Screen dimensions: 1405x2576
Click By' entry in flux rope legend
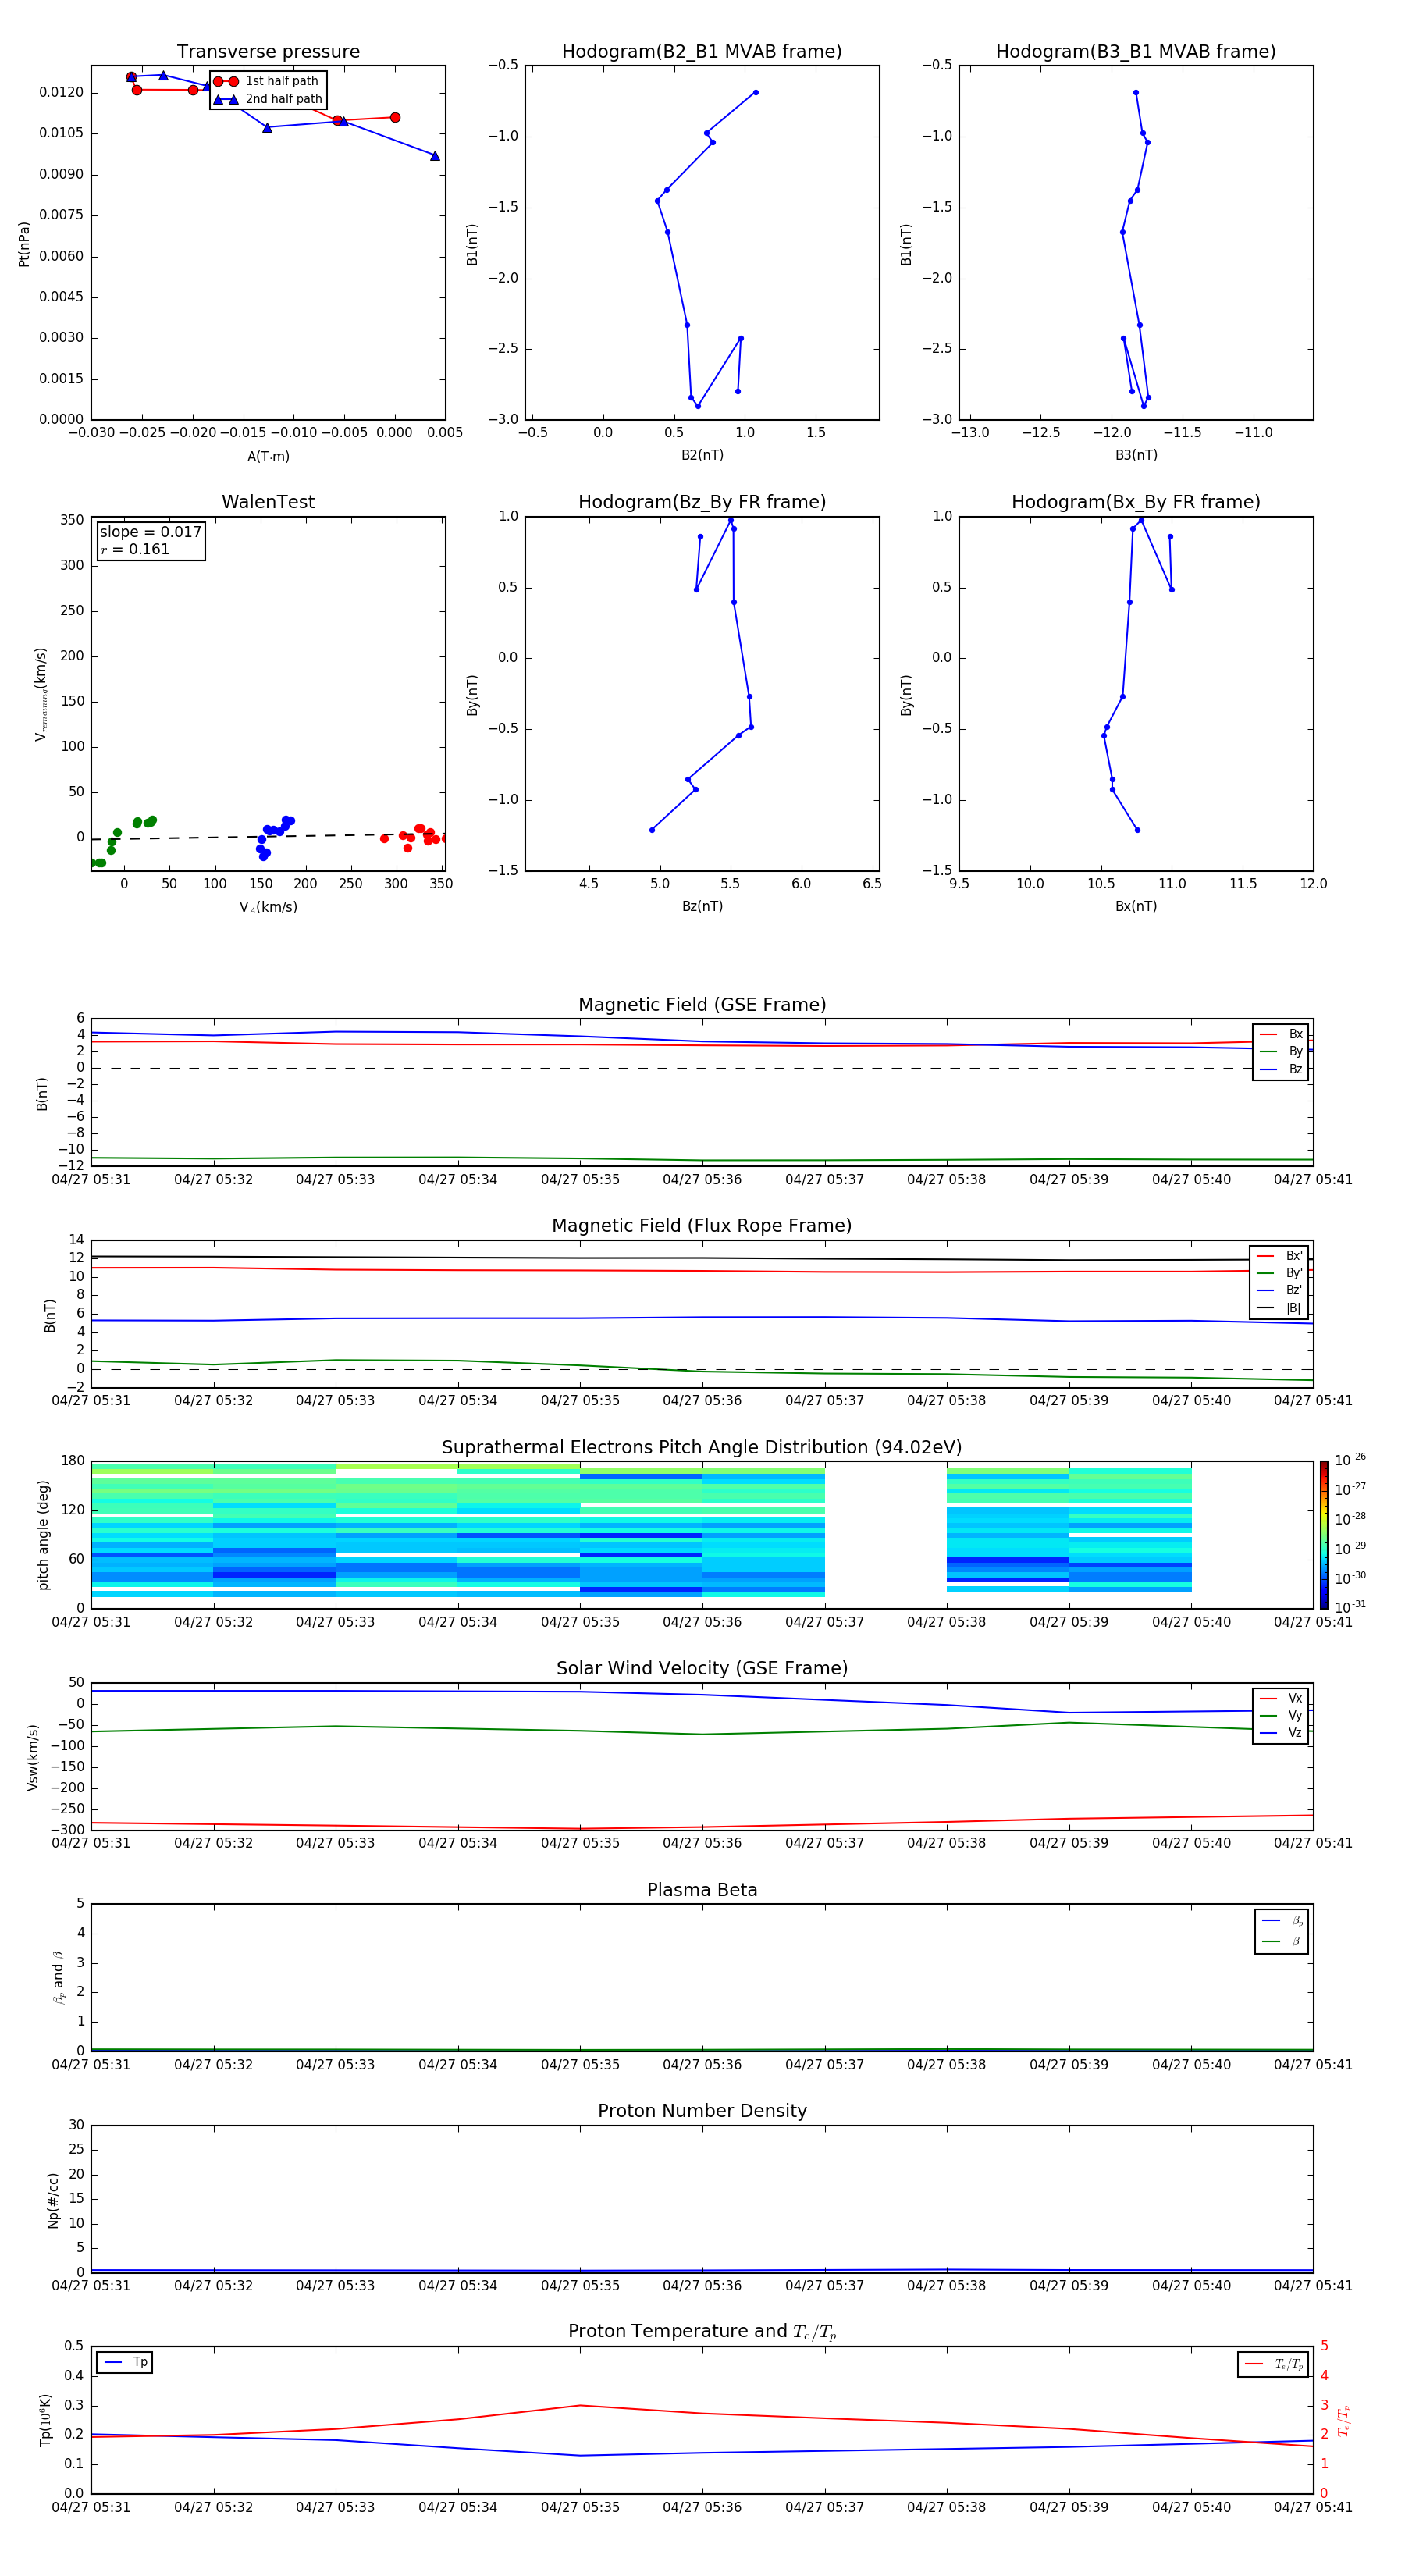click(1279, 1273)
